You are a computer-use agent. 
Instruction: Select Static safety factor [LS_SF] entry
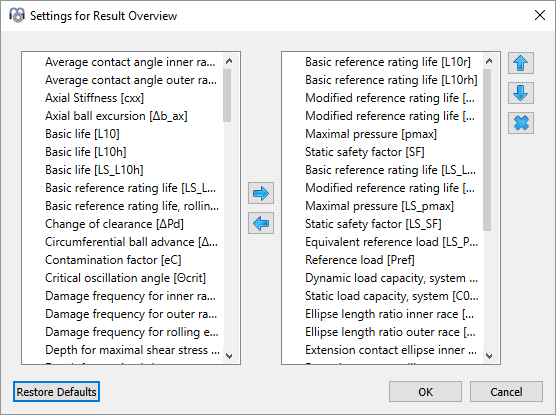[x=373, y=224]
